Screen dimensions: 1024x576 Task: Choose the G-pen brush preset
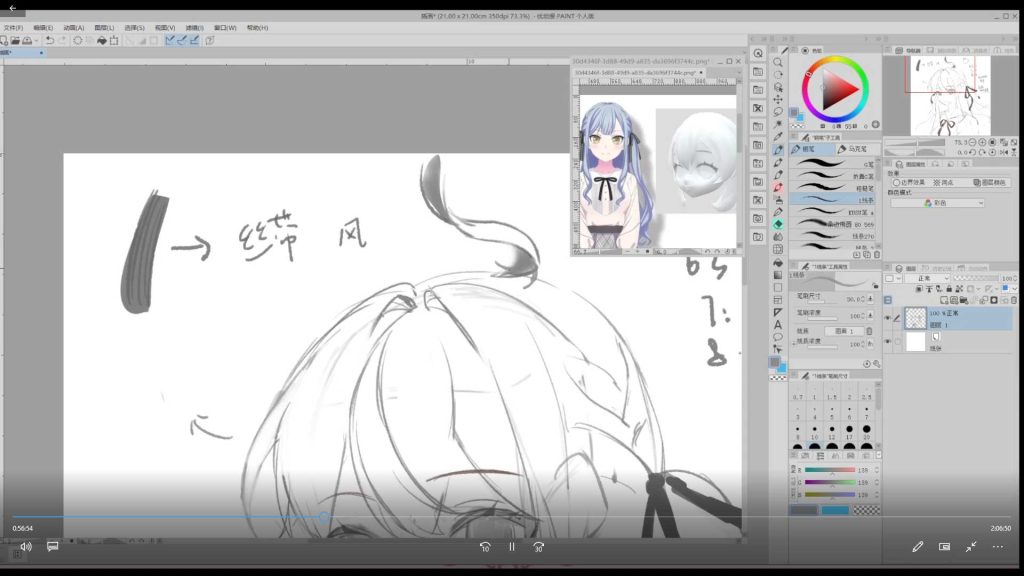click(x=833, y=164)
